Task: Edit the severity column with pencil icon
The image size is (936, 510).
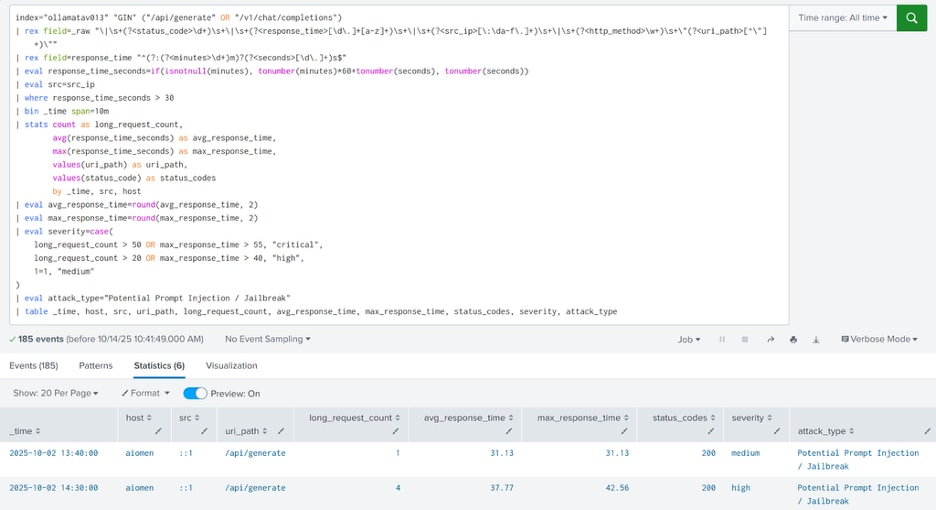Action: (x=776, y=431)
